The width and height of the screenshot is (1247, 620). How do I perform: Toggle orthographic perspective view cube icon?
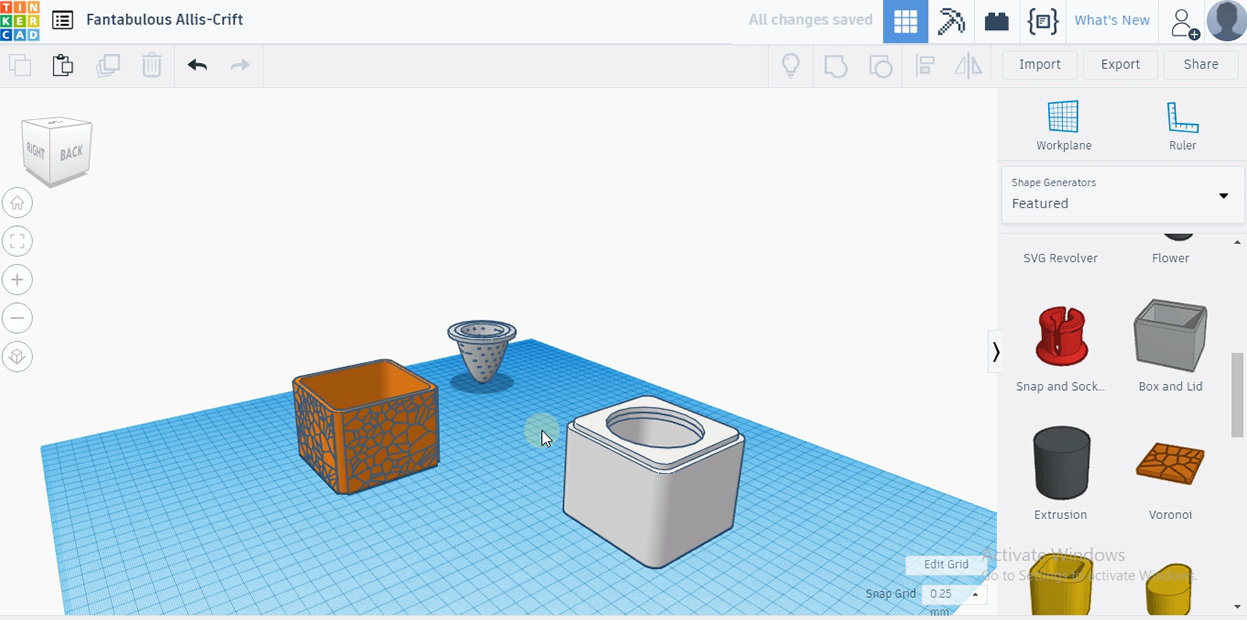17,356
